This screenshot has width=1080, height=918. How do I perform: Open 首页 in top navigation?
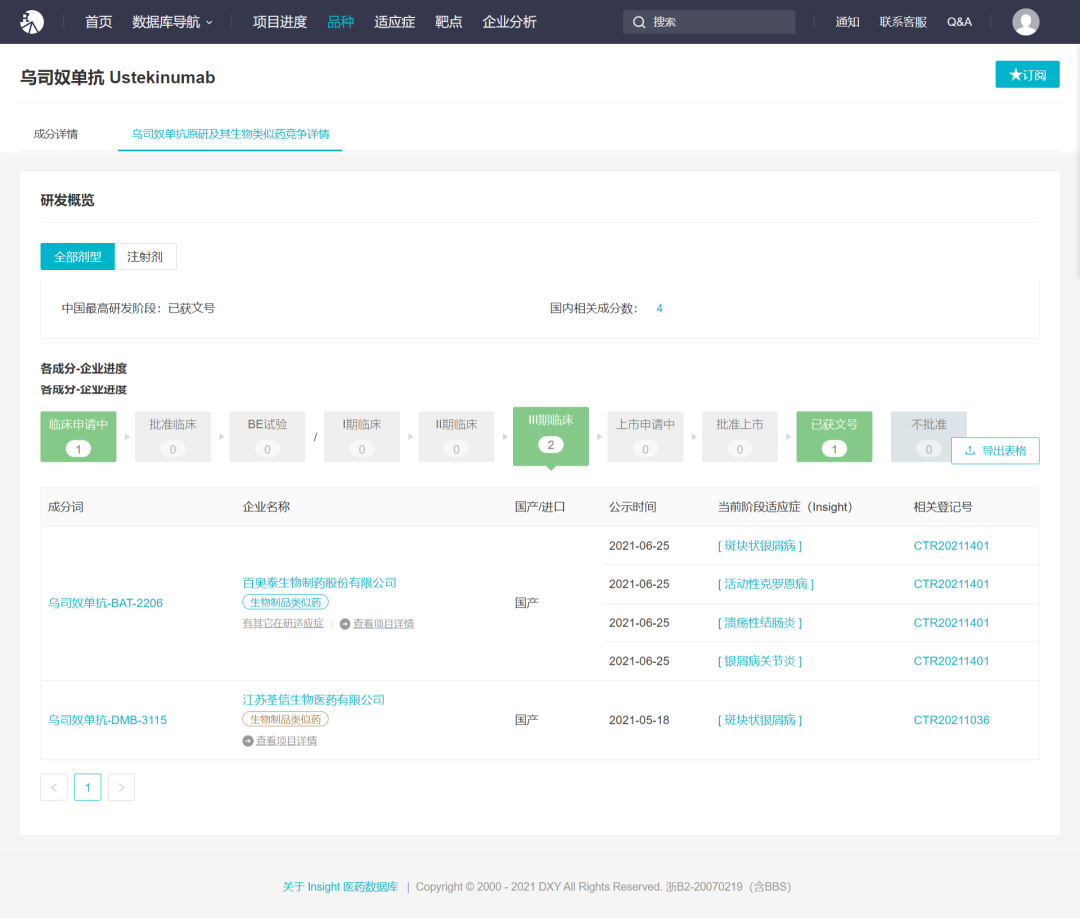pyautogui.click(x=98, y=22)
